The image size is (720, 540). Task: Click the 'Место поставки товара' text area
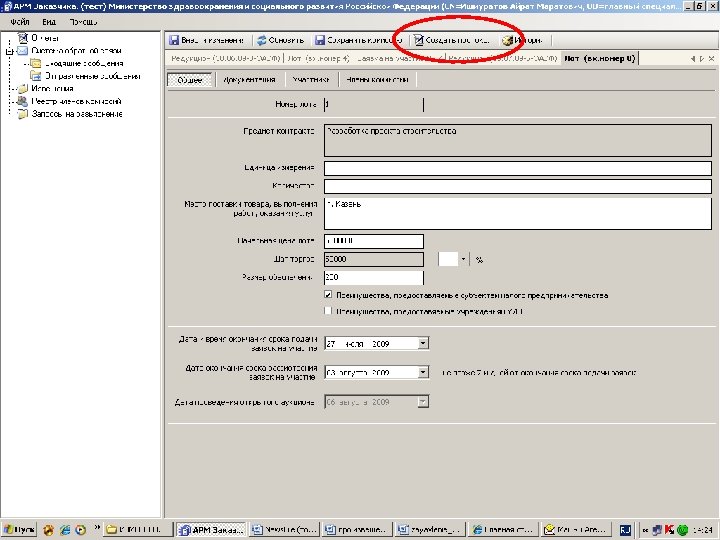[x=518, y=214]
